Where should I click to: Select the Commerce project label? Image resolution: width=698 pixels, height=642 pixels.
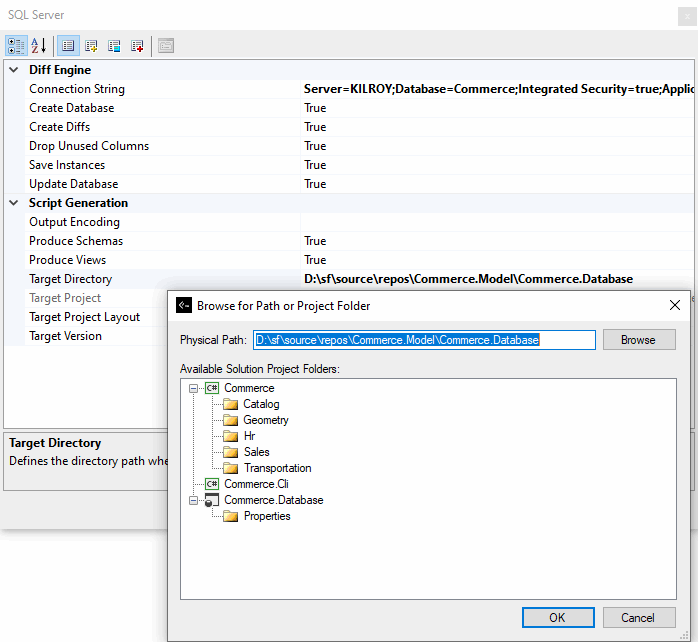[x=249, y=388]
